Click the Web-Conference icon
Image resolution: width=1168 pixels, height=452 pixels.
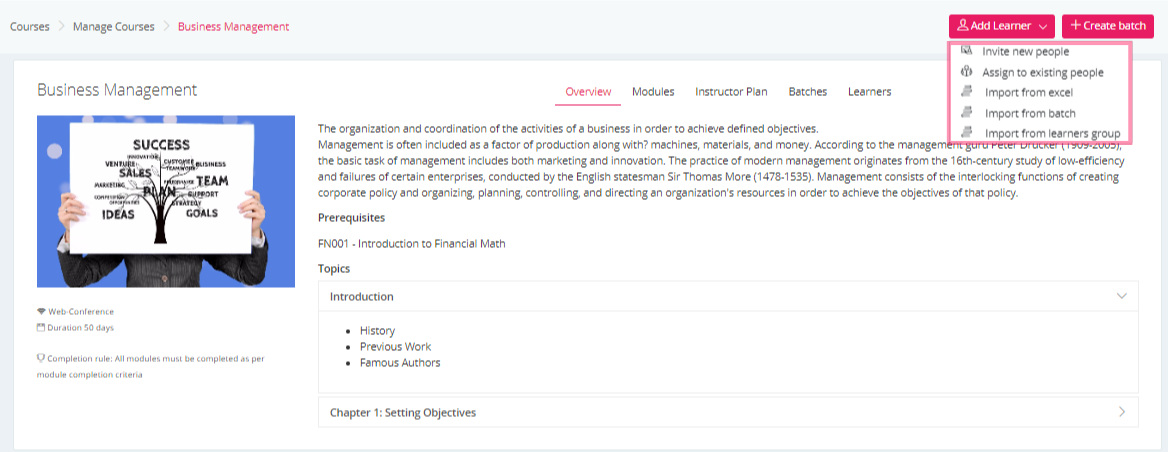click(x=41, y=312)
